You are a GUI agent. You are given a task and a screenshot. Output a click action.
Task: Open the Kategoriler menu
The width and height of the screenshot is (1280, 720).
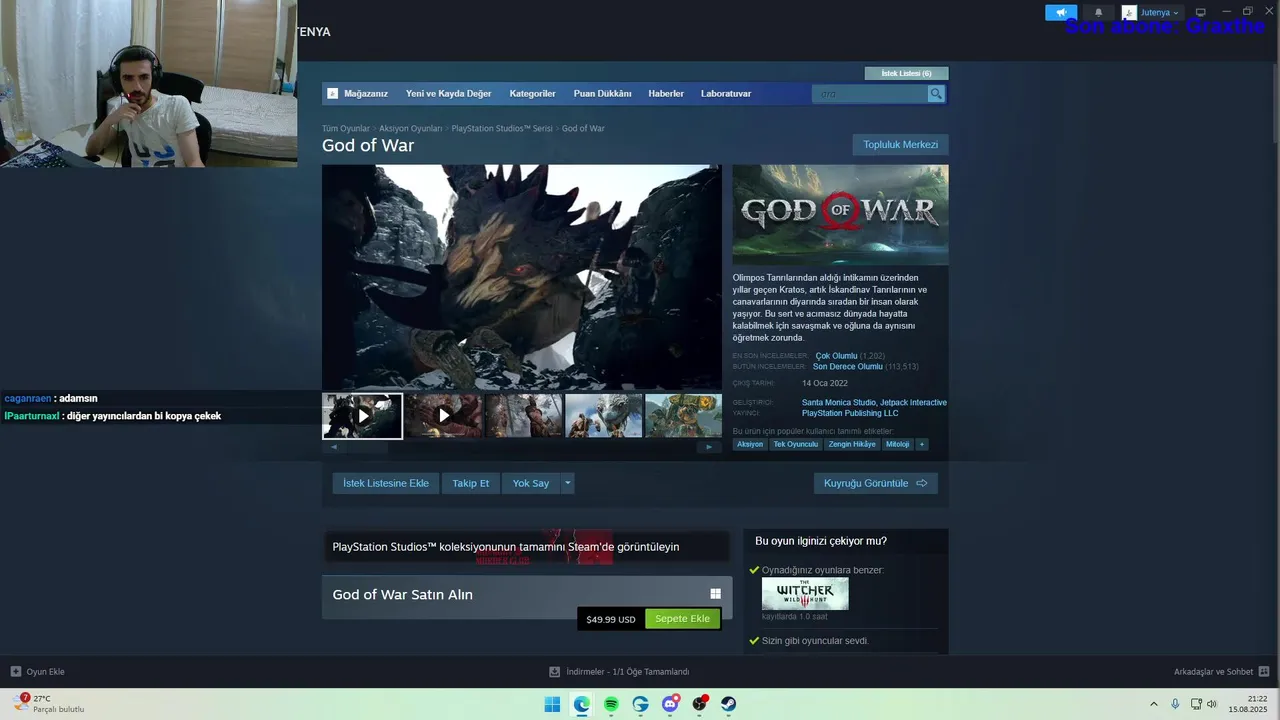(532, 94)
